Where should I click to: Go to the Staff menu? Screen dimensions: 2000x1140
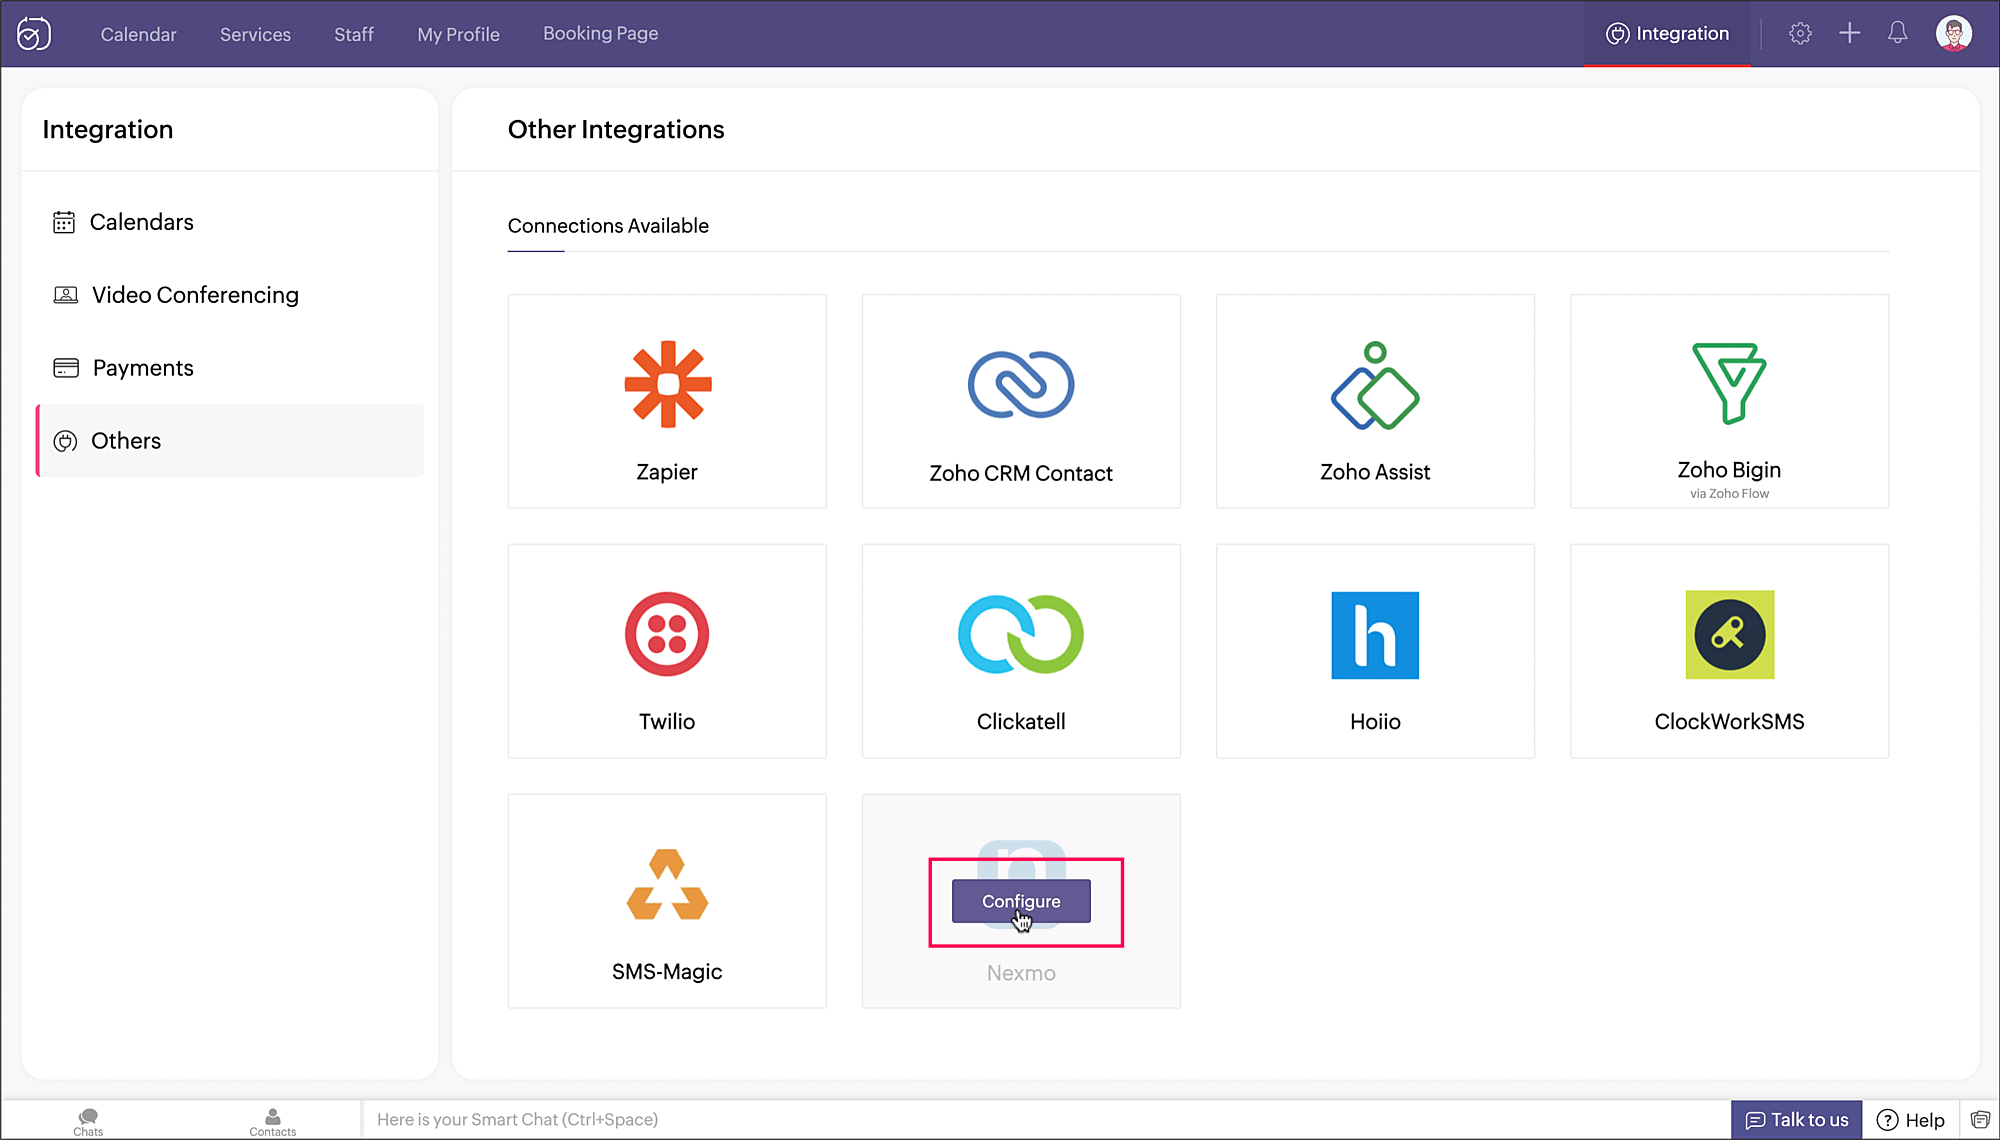(354, 34)
